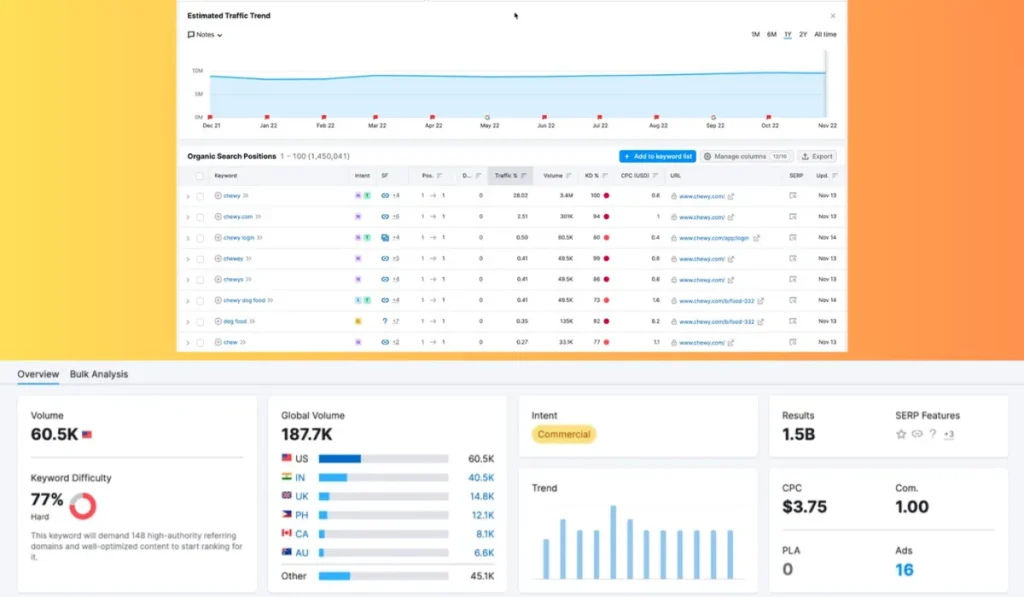Image resolution: width=1024 pixels, height=597 pixels.
Task: Set traffic trend range to 1M
Action: coord(755,35)
